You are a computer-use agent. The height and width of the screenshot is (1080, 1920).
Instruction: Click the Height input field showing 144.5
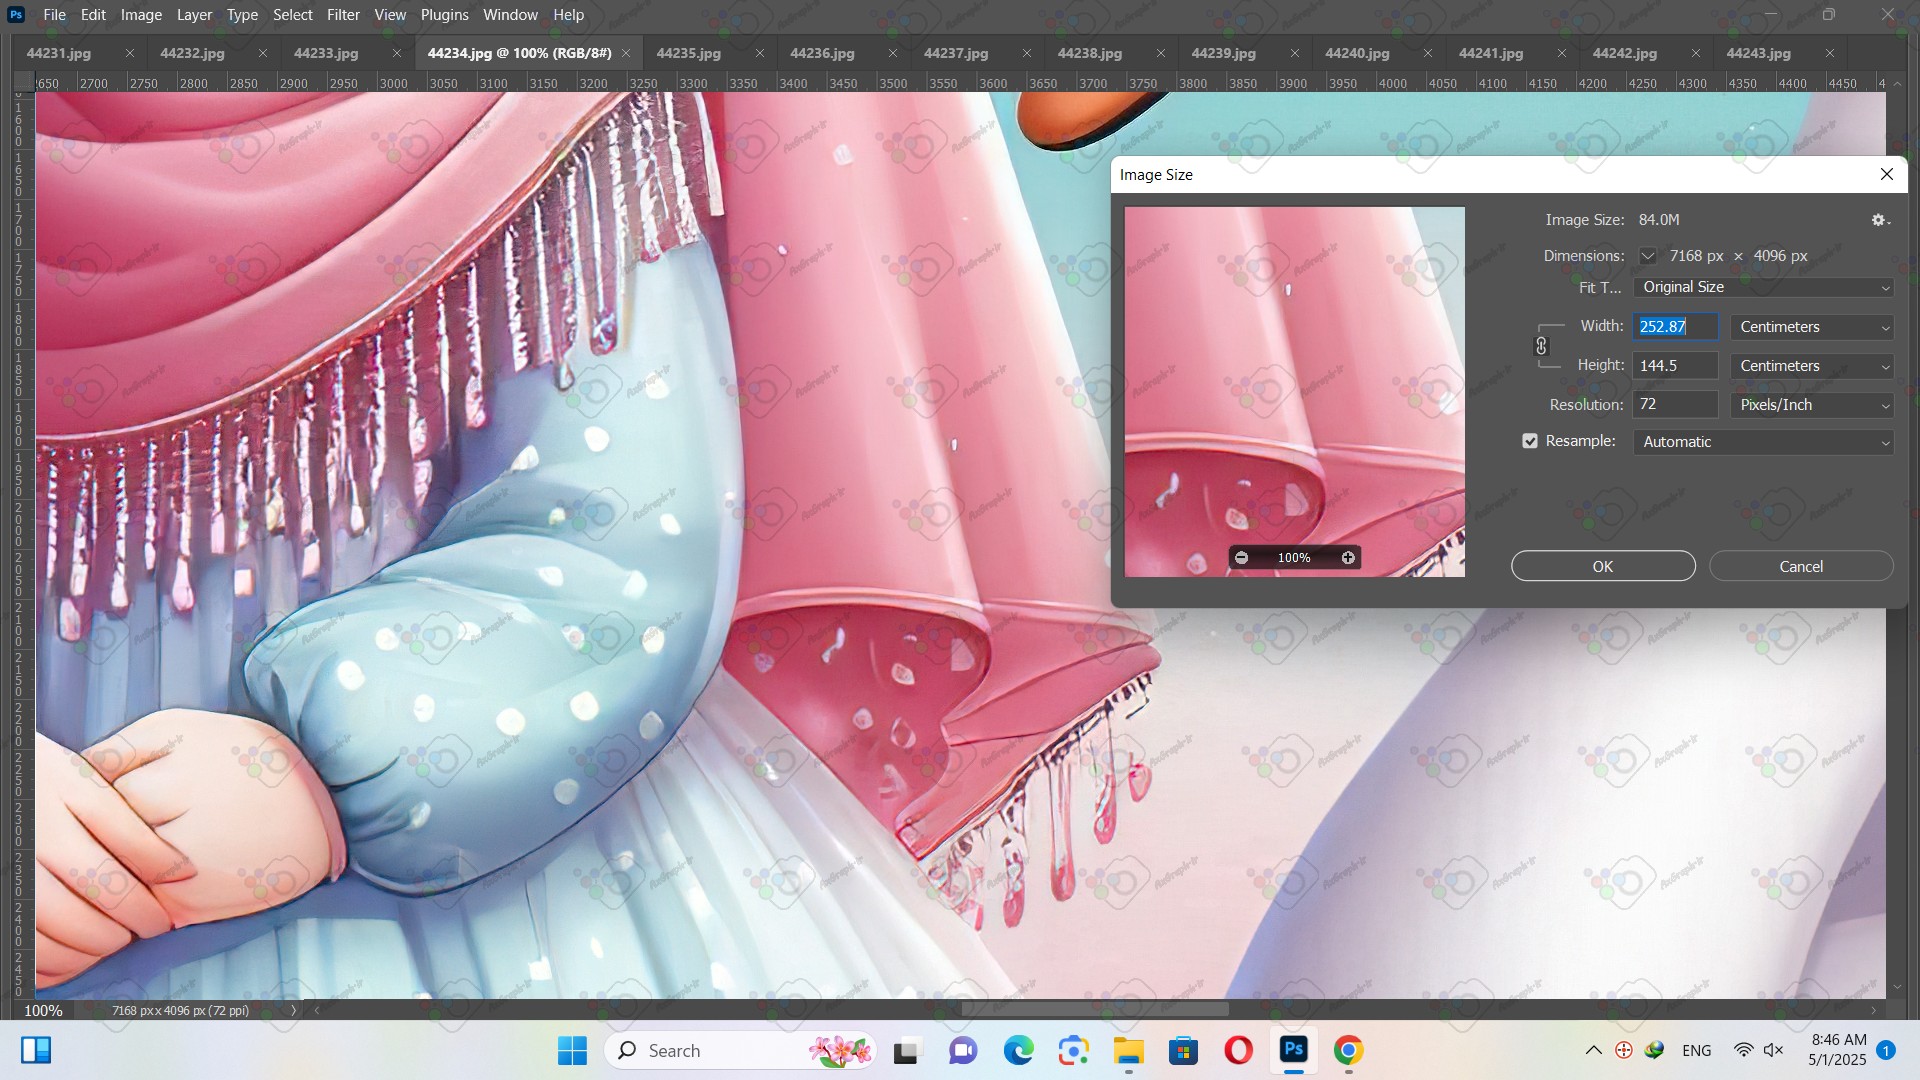1676,366
